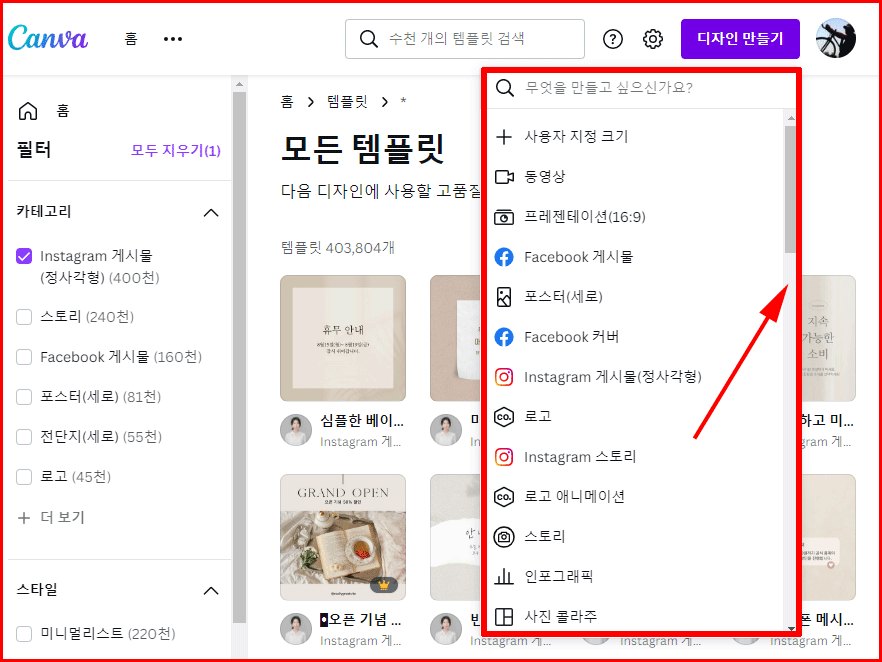Check the Facebook 게시물 (160천) filter
The width and height of the screenshot is (882, 662).
tap(24, 357)
